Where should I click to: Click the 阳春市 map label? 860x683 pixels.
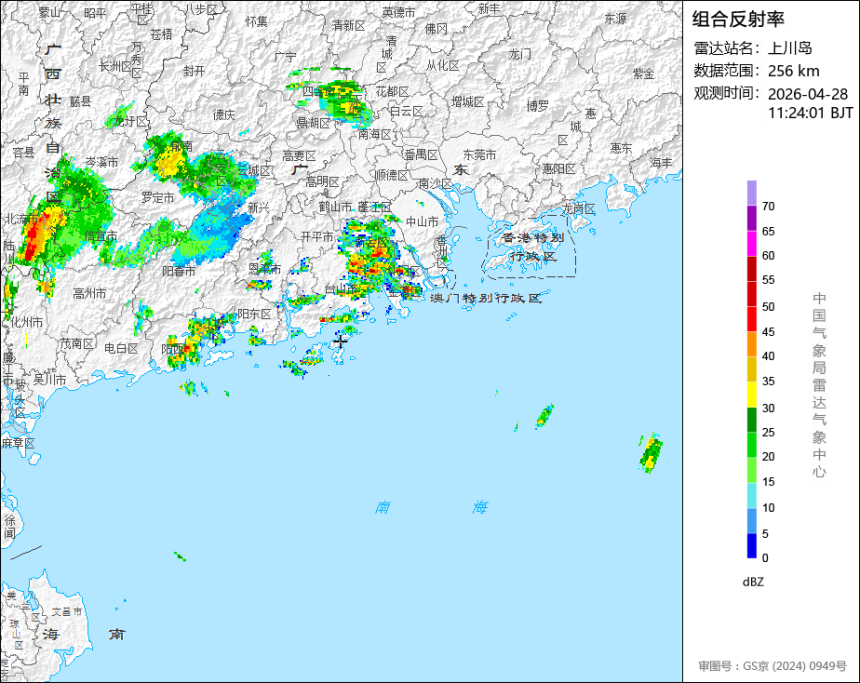tap(179, 270)
